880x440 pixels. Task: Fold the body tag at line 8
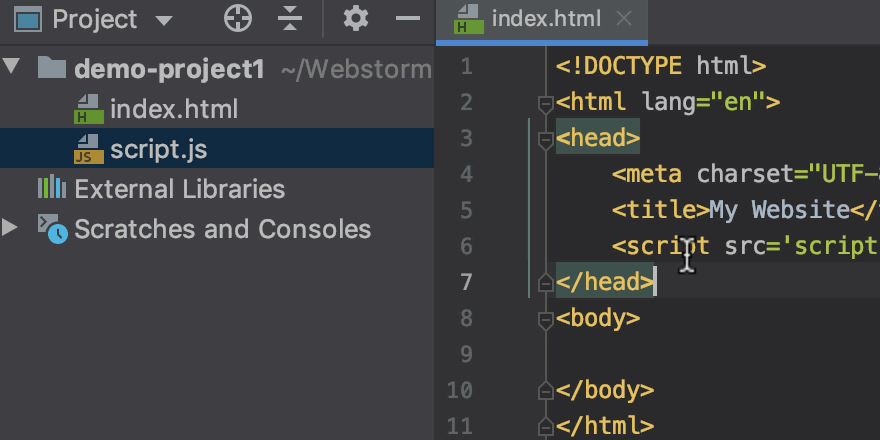pyautogui.click(x=546, y=319)
